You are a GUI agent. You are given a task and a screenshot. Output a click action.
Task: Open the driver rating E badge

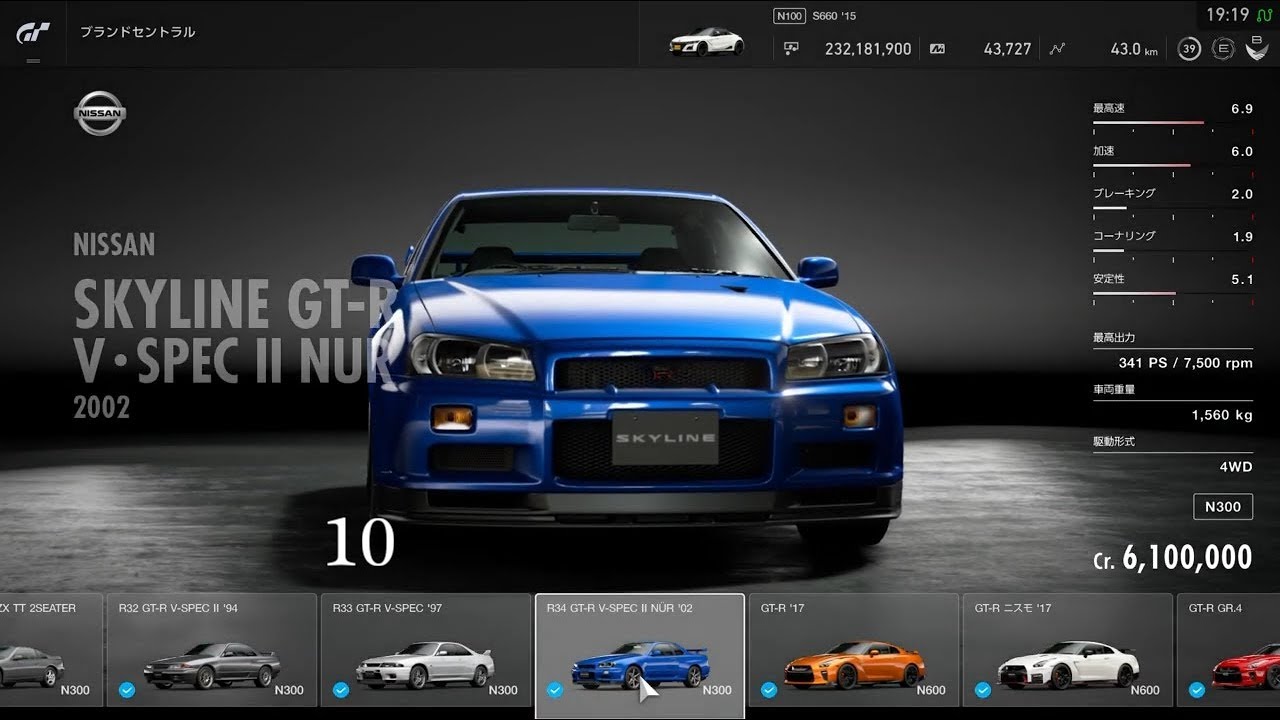(x=1222, y=49)
